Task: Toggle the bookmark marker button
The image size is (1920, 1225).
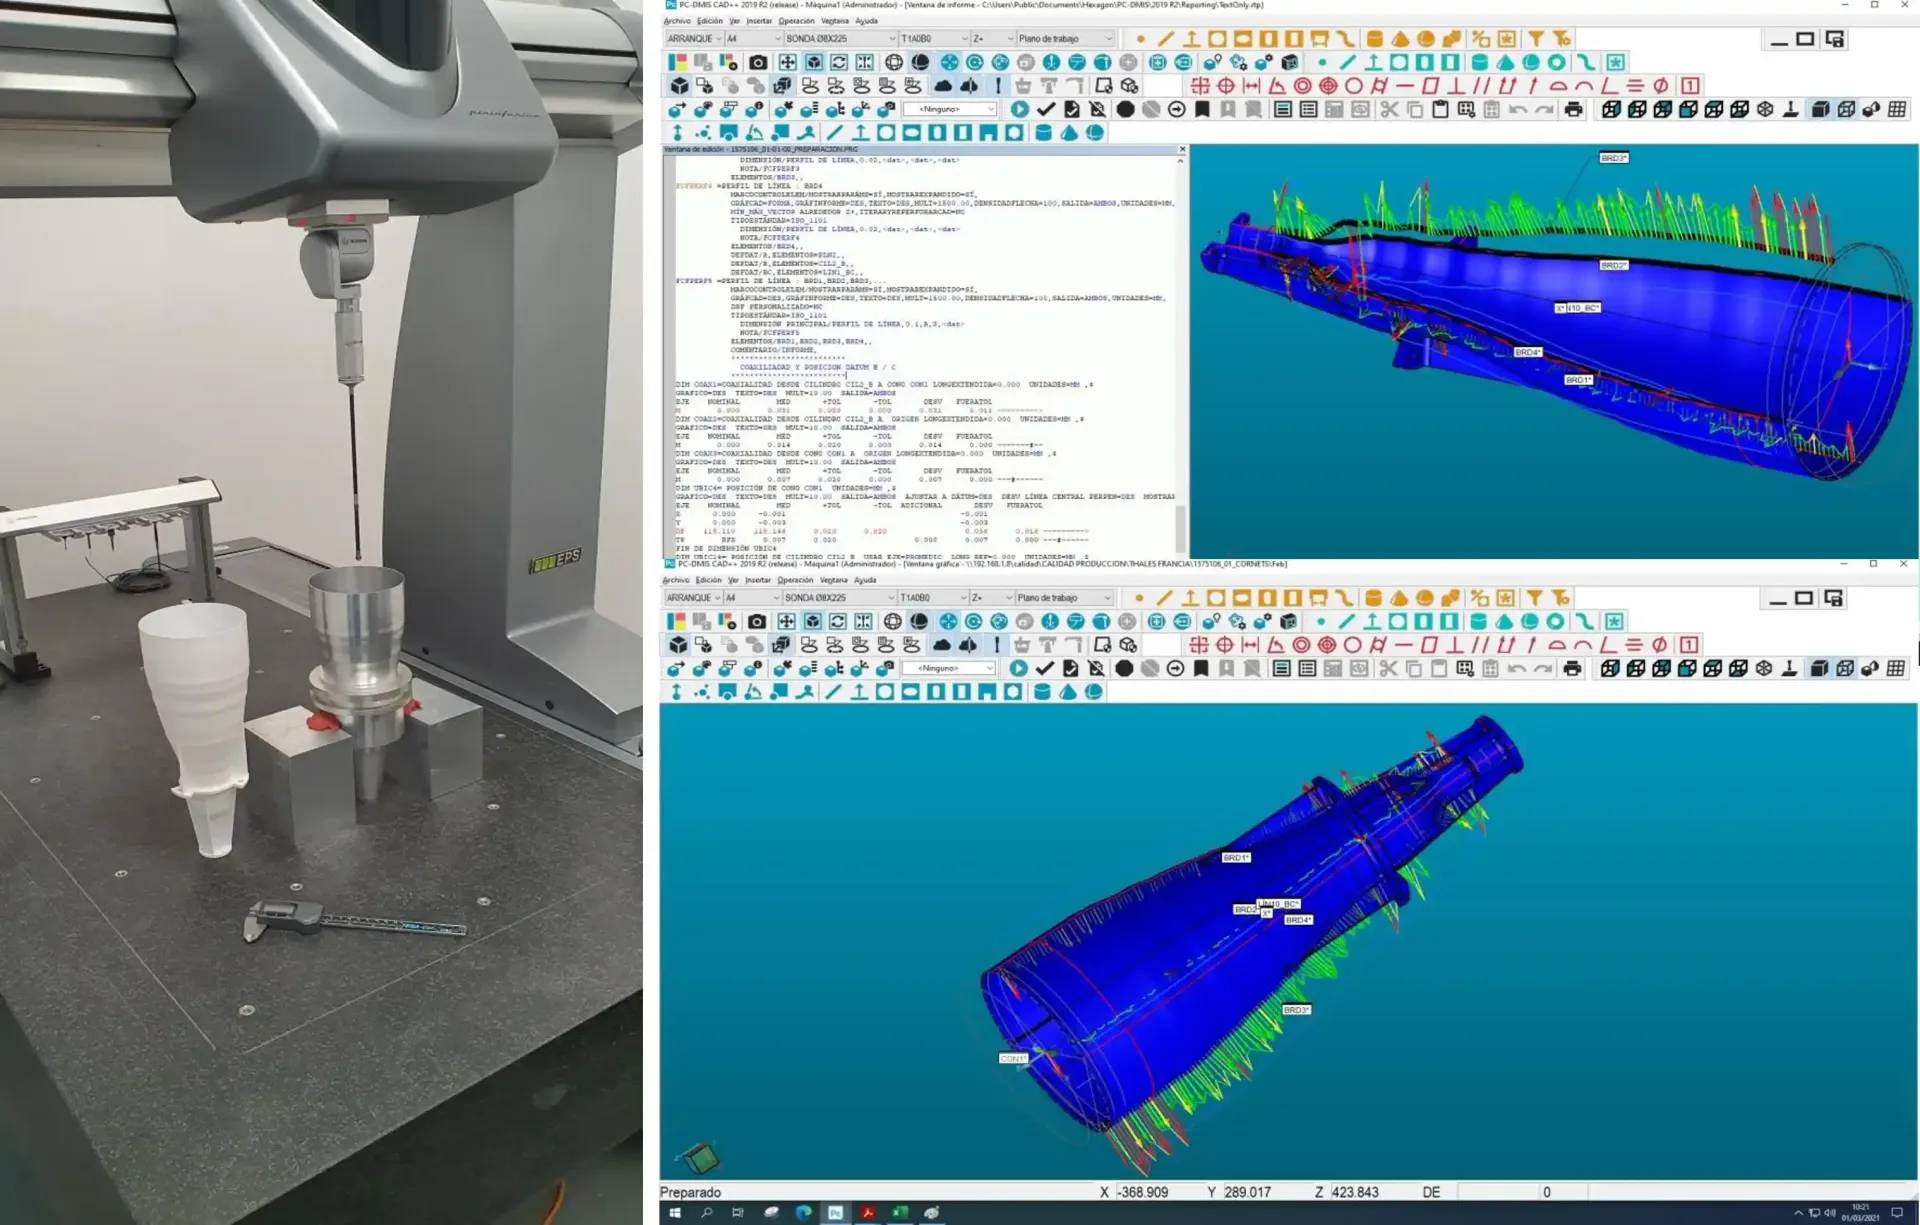Action: (1203, 109)
